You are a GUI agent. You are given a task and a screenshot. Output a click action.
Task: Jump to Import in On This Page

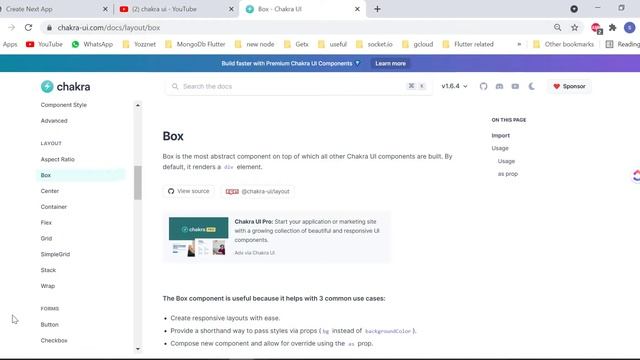click(500, 136)
